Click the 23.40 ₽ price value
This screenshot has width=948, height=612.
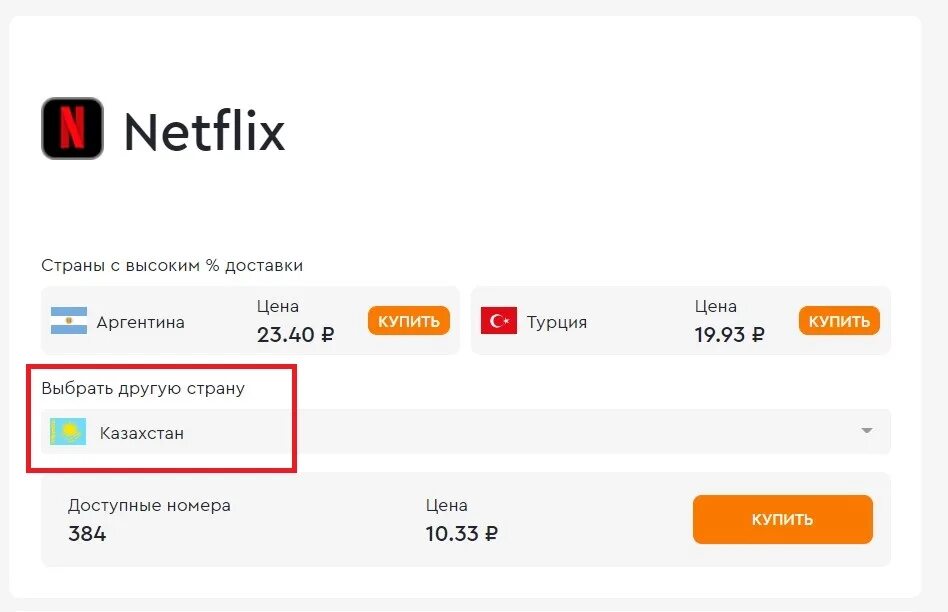pyautogui.click(x=295, y=335)
